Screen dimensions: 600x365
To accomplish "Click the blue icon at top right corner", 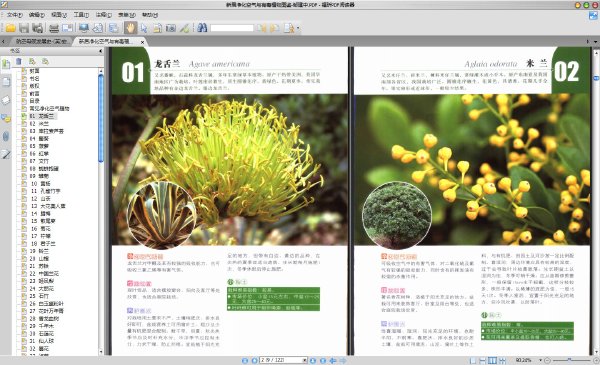I will [x=593, y=15].
